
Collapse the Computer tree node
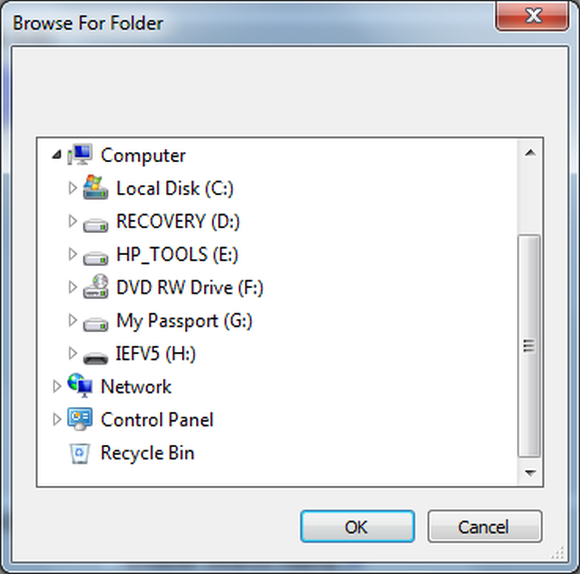tap(57, 155)
